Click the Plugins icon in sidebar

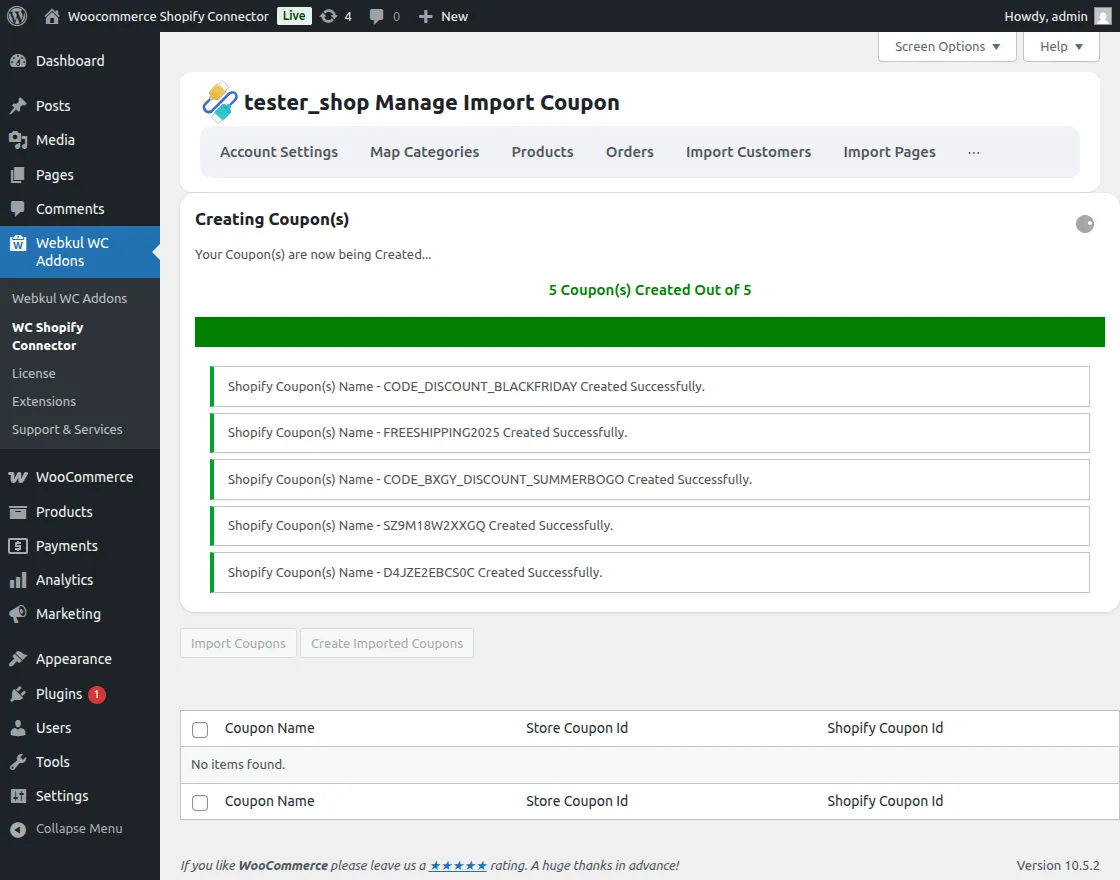pos(18,694)
